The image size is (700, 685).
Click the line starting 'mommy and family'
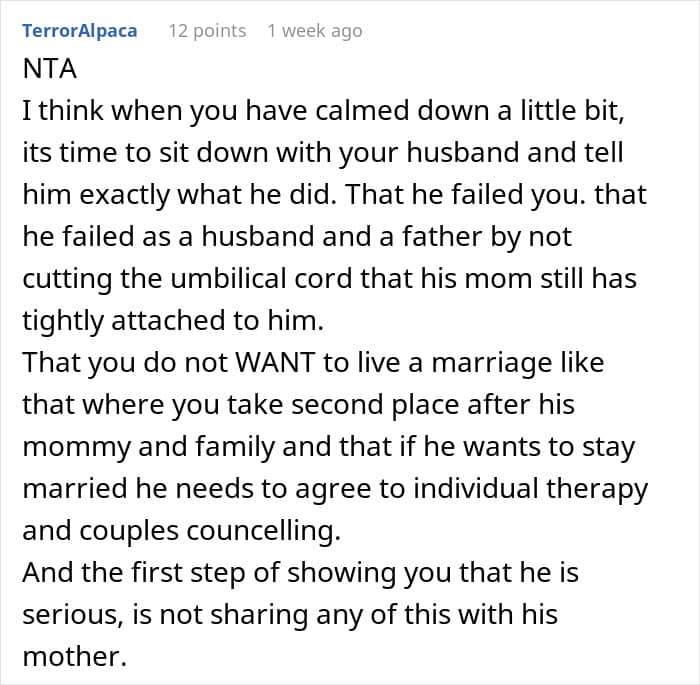pyautogui.click(x=329, y=447)
